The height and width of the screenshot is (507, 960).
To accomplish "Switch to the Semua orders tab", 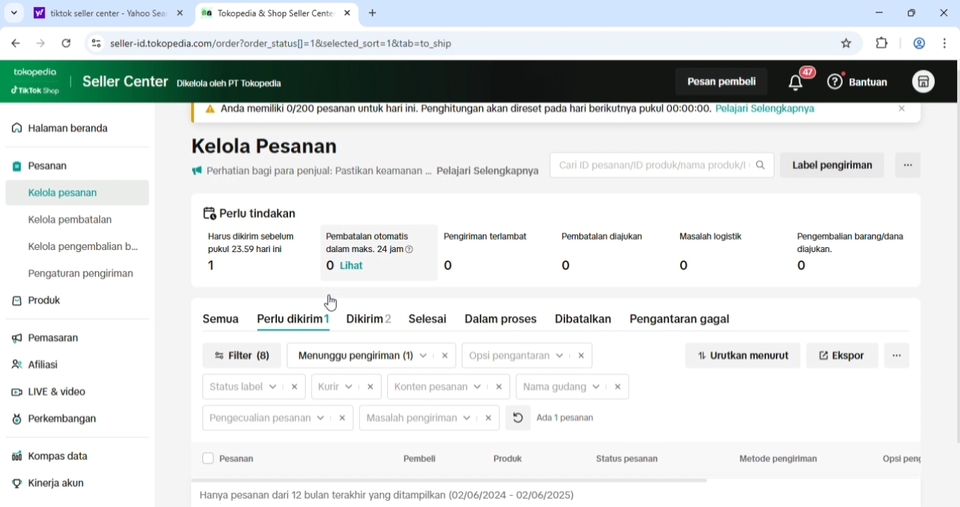I will coord(220,319).
